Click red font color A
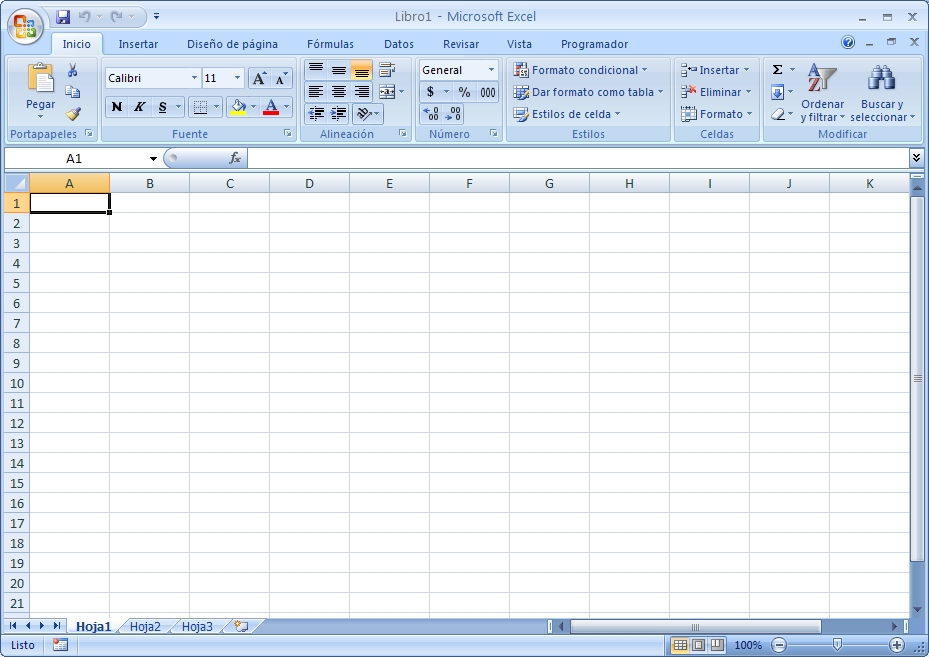This screenshot has height=657, width=929. click(x=271, y=107)
